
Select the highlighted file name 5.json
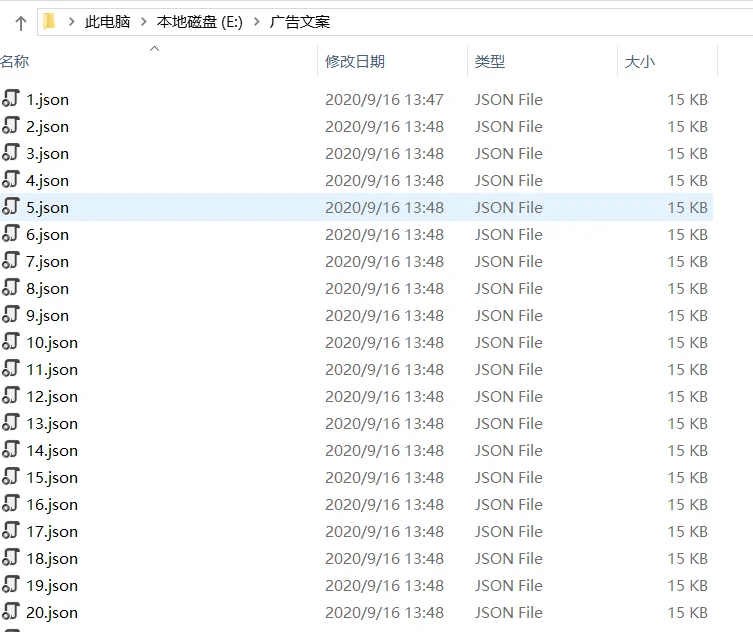(x=48, y=207)
